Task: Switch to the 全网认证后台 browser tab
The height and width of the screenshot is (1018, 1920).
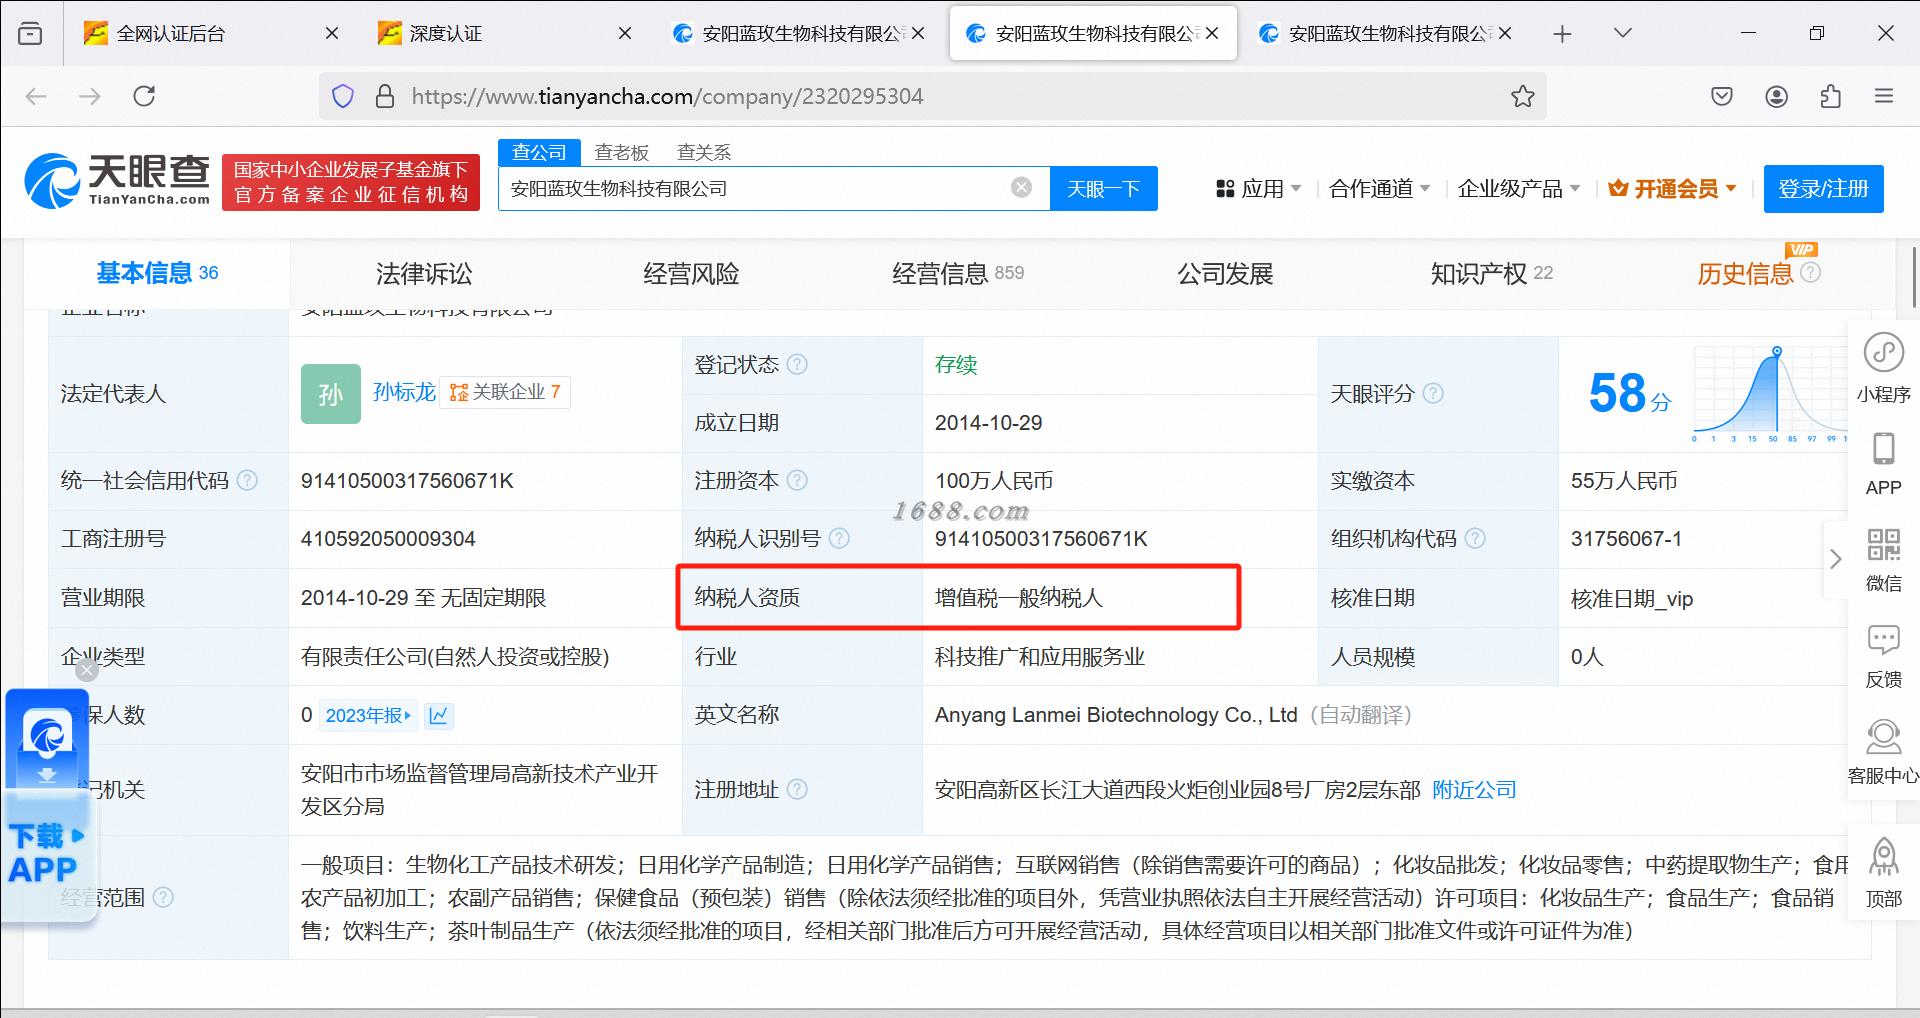Action: click(211, 34)
